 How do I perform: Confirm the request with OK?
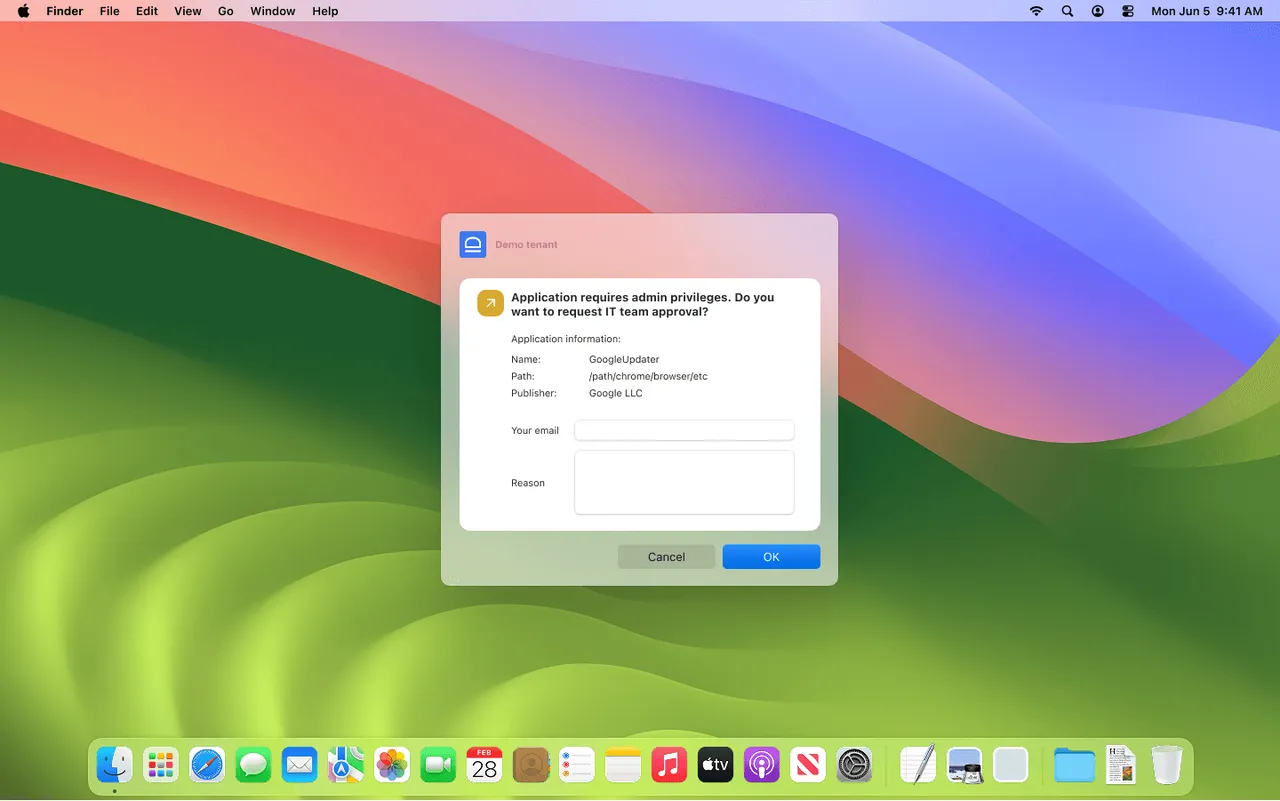pos(771,557)
